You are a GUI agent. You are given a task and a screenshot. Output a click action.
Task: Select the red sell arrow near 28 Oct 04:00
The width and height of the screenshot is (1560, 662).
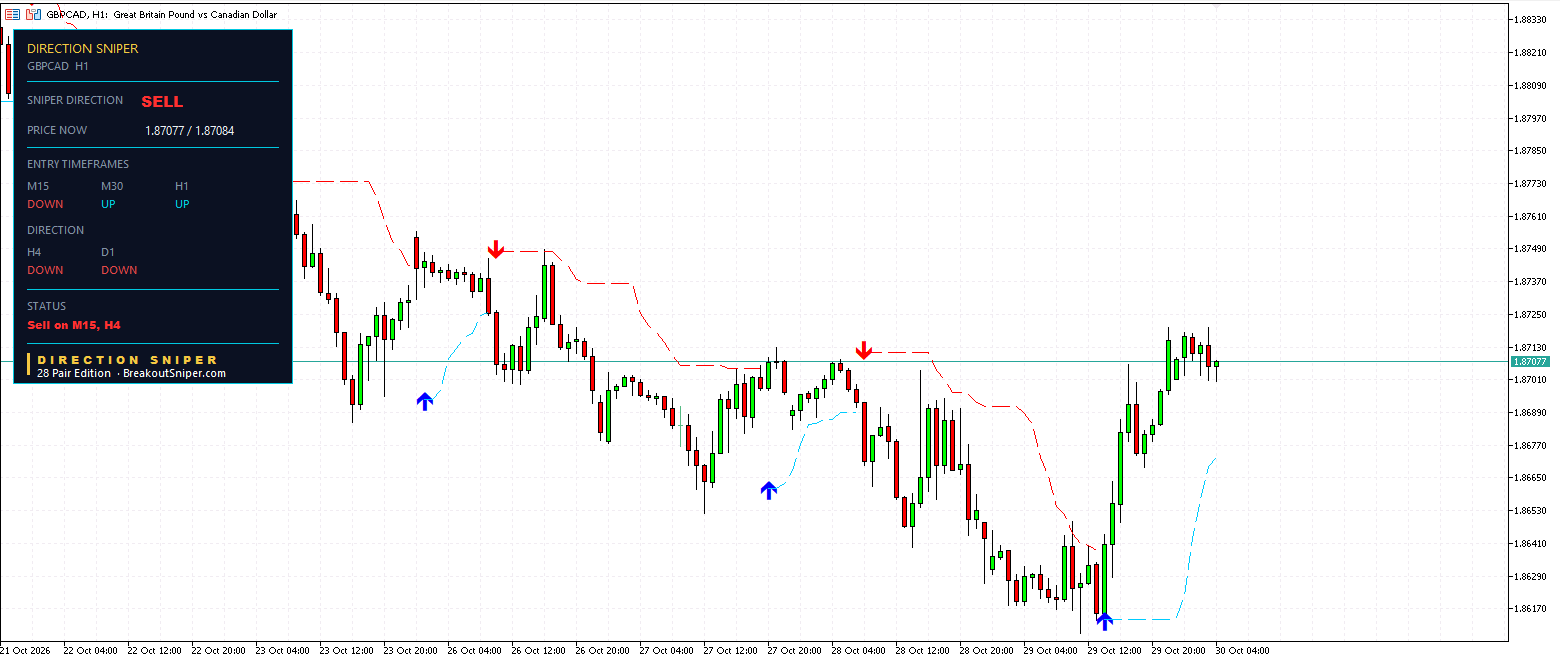click(864, 350)
